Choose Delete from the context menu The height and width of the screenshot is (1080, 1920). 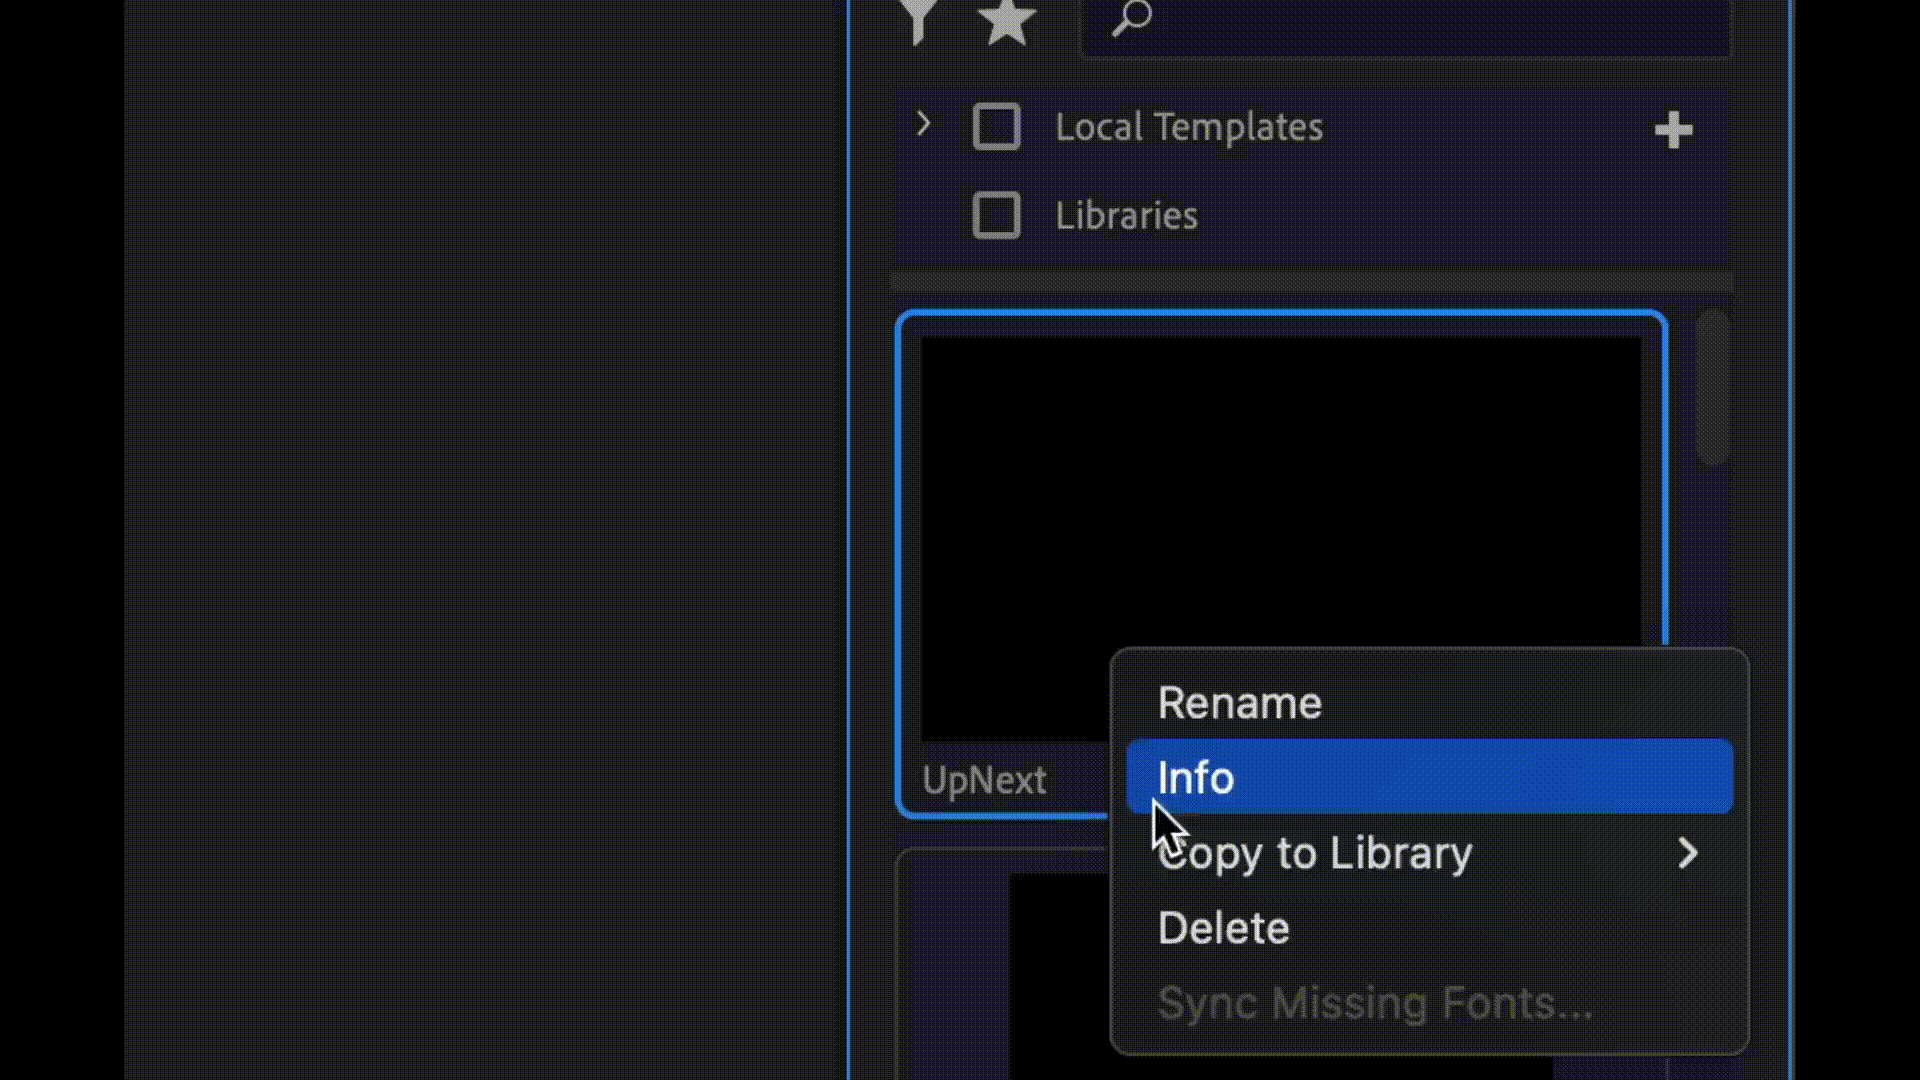(x=1223, y=928)
